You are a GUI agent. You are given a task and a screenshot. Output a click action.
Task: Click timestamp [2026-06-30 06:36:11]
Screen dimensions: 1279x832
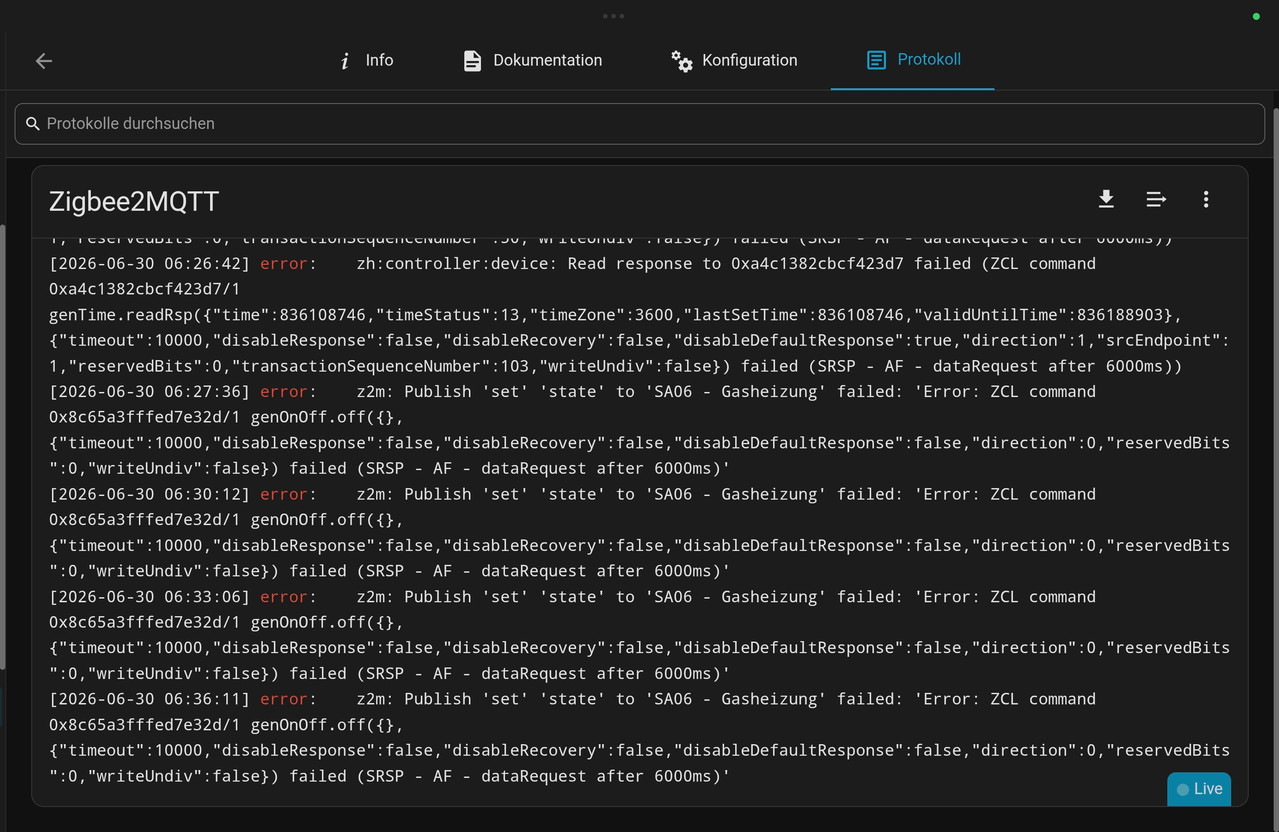[150, 699]
